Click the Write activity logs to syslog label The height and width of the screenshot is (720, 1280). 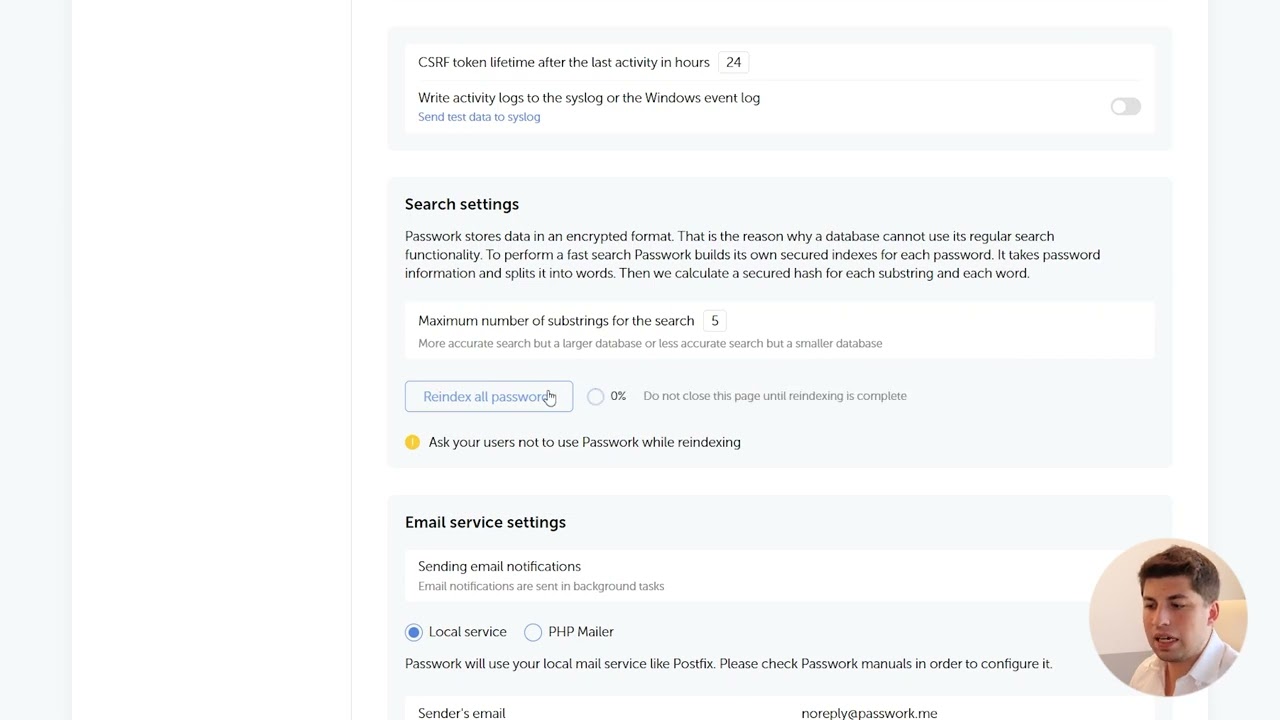click(x=589, y=98)
